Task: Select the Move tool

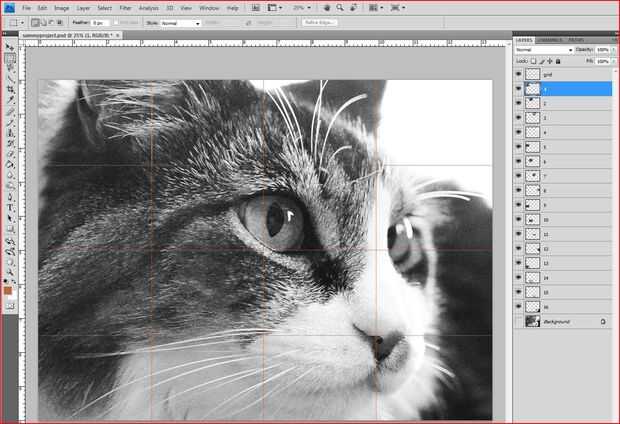Action: 10,47
